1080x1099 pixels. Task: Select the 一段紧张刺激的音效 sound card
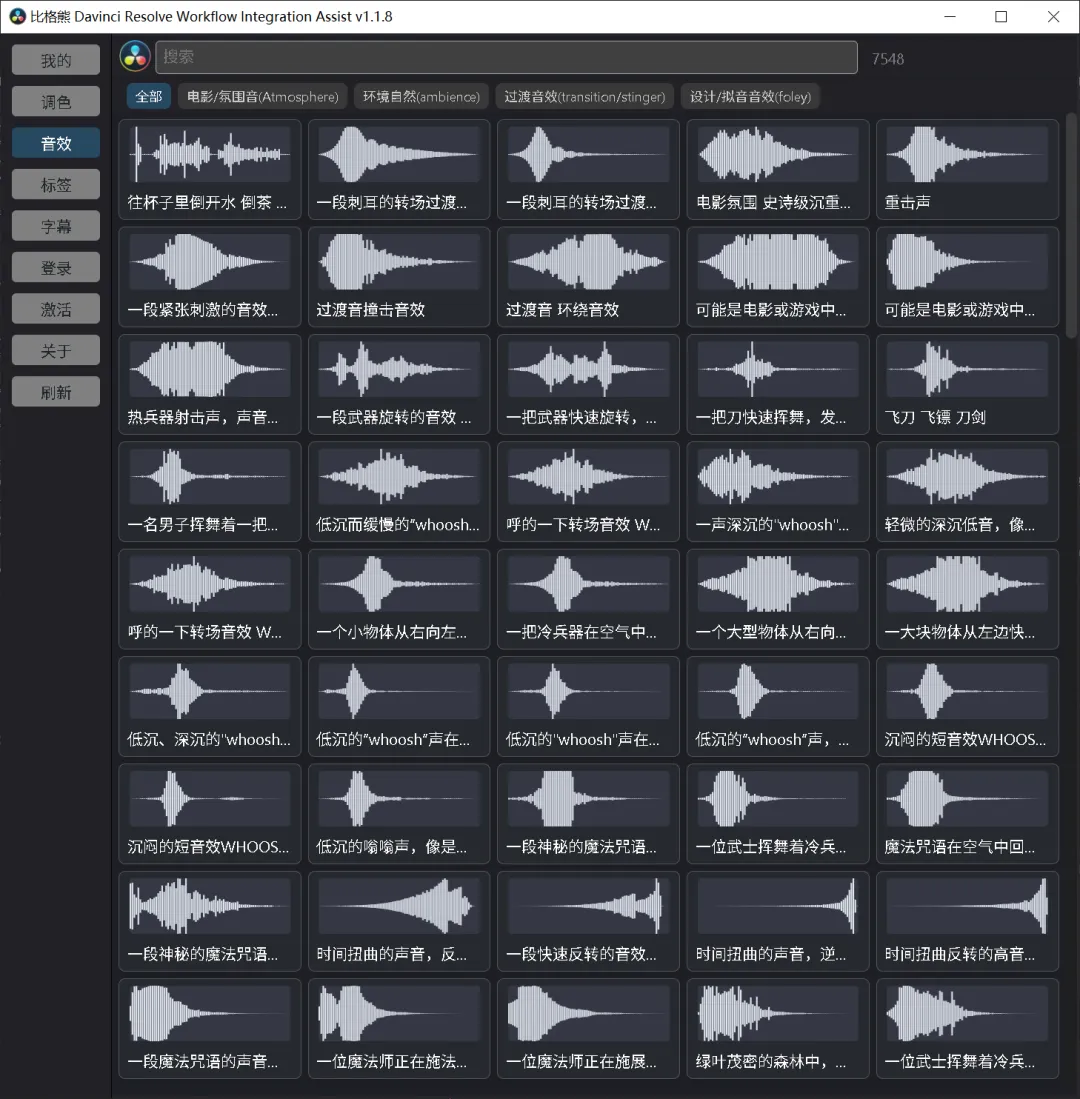210,277
